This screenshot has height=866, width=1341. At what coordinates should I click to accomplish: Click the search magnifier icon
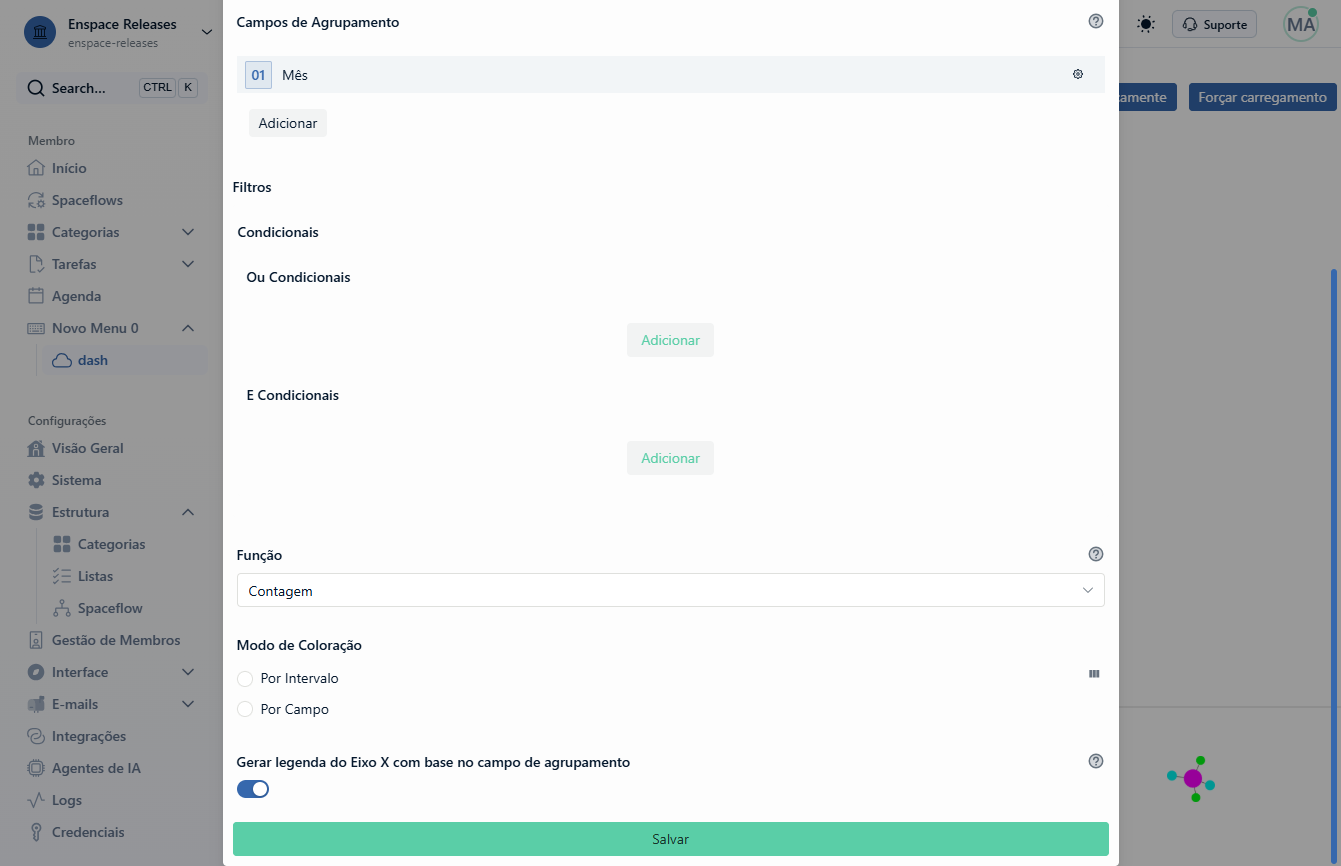(x=36, y=88)
